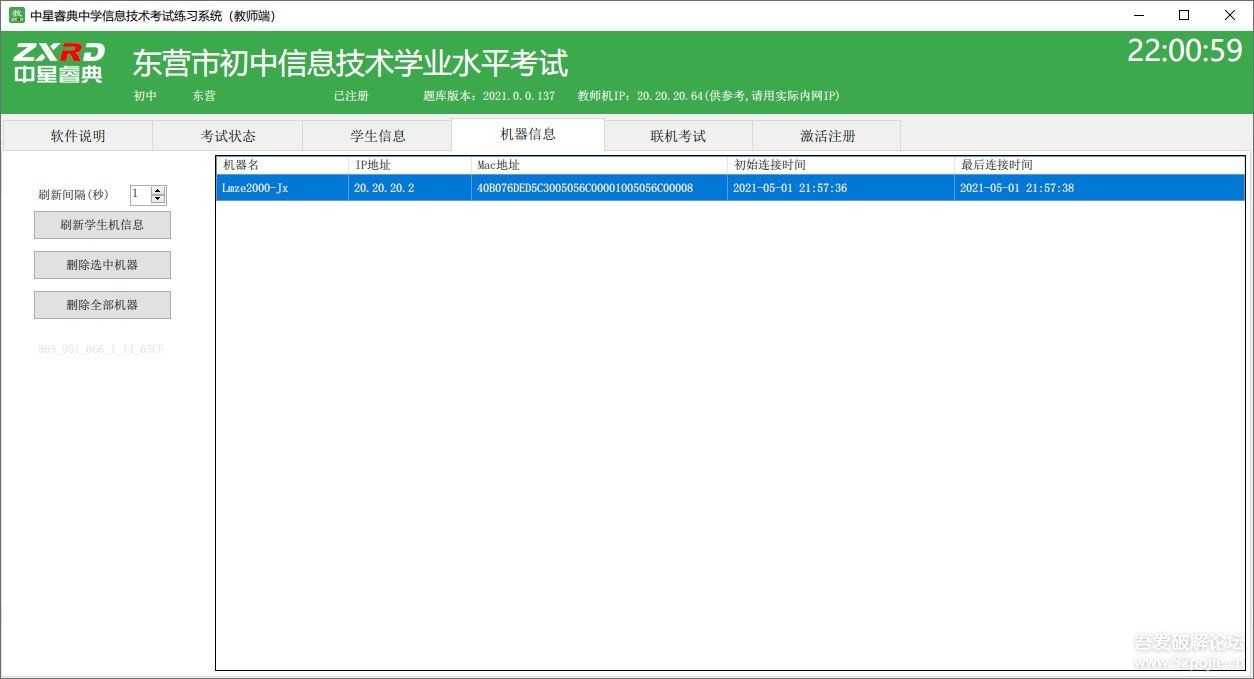Switch to the 软件说明 tab
The width and height of the screenshot is (1254, 679).
(x=76, y=135)
